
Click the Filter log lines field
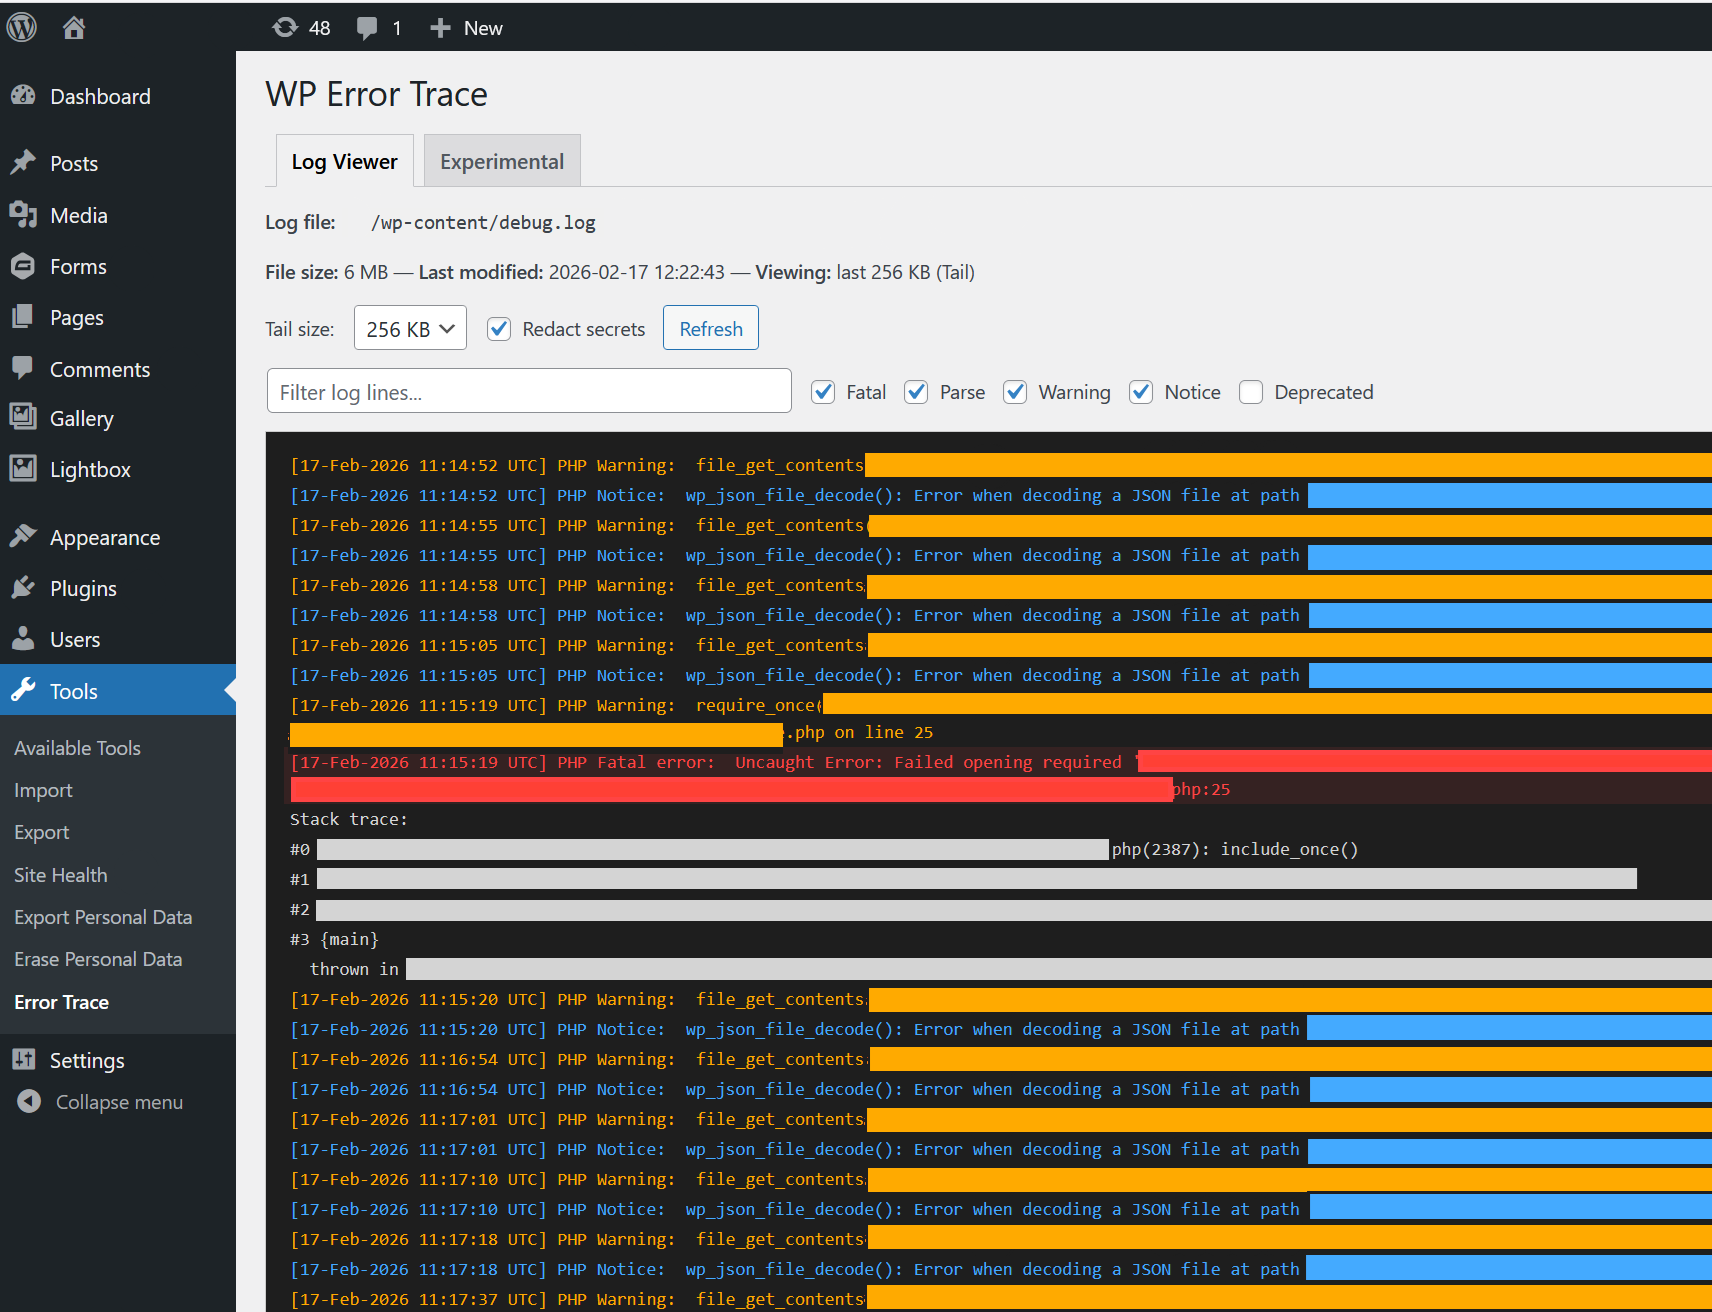click(528, 391)
